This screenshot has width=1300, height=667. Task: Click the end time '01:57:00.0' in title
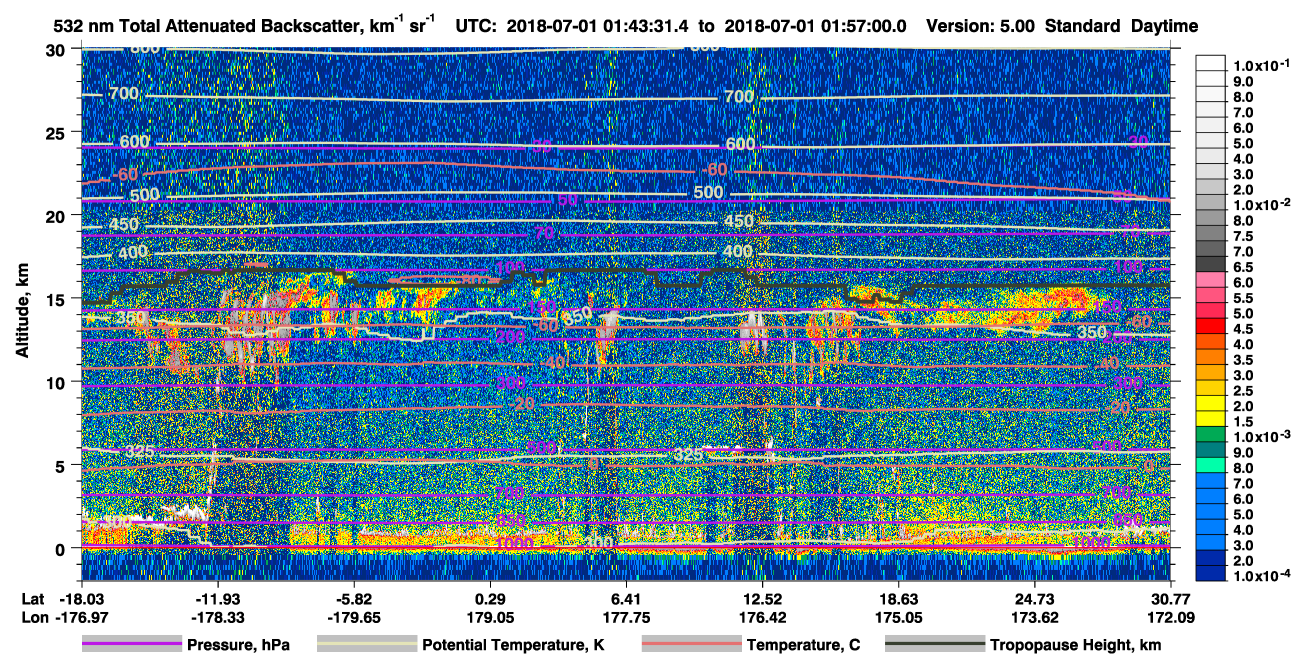862,27
